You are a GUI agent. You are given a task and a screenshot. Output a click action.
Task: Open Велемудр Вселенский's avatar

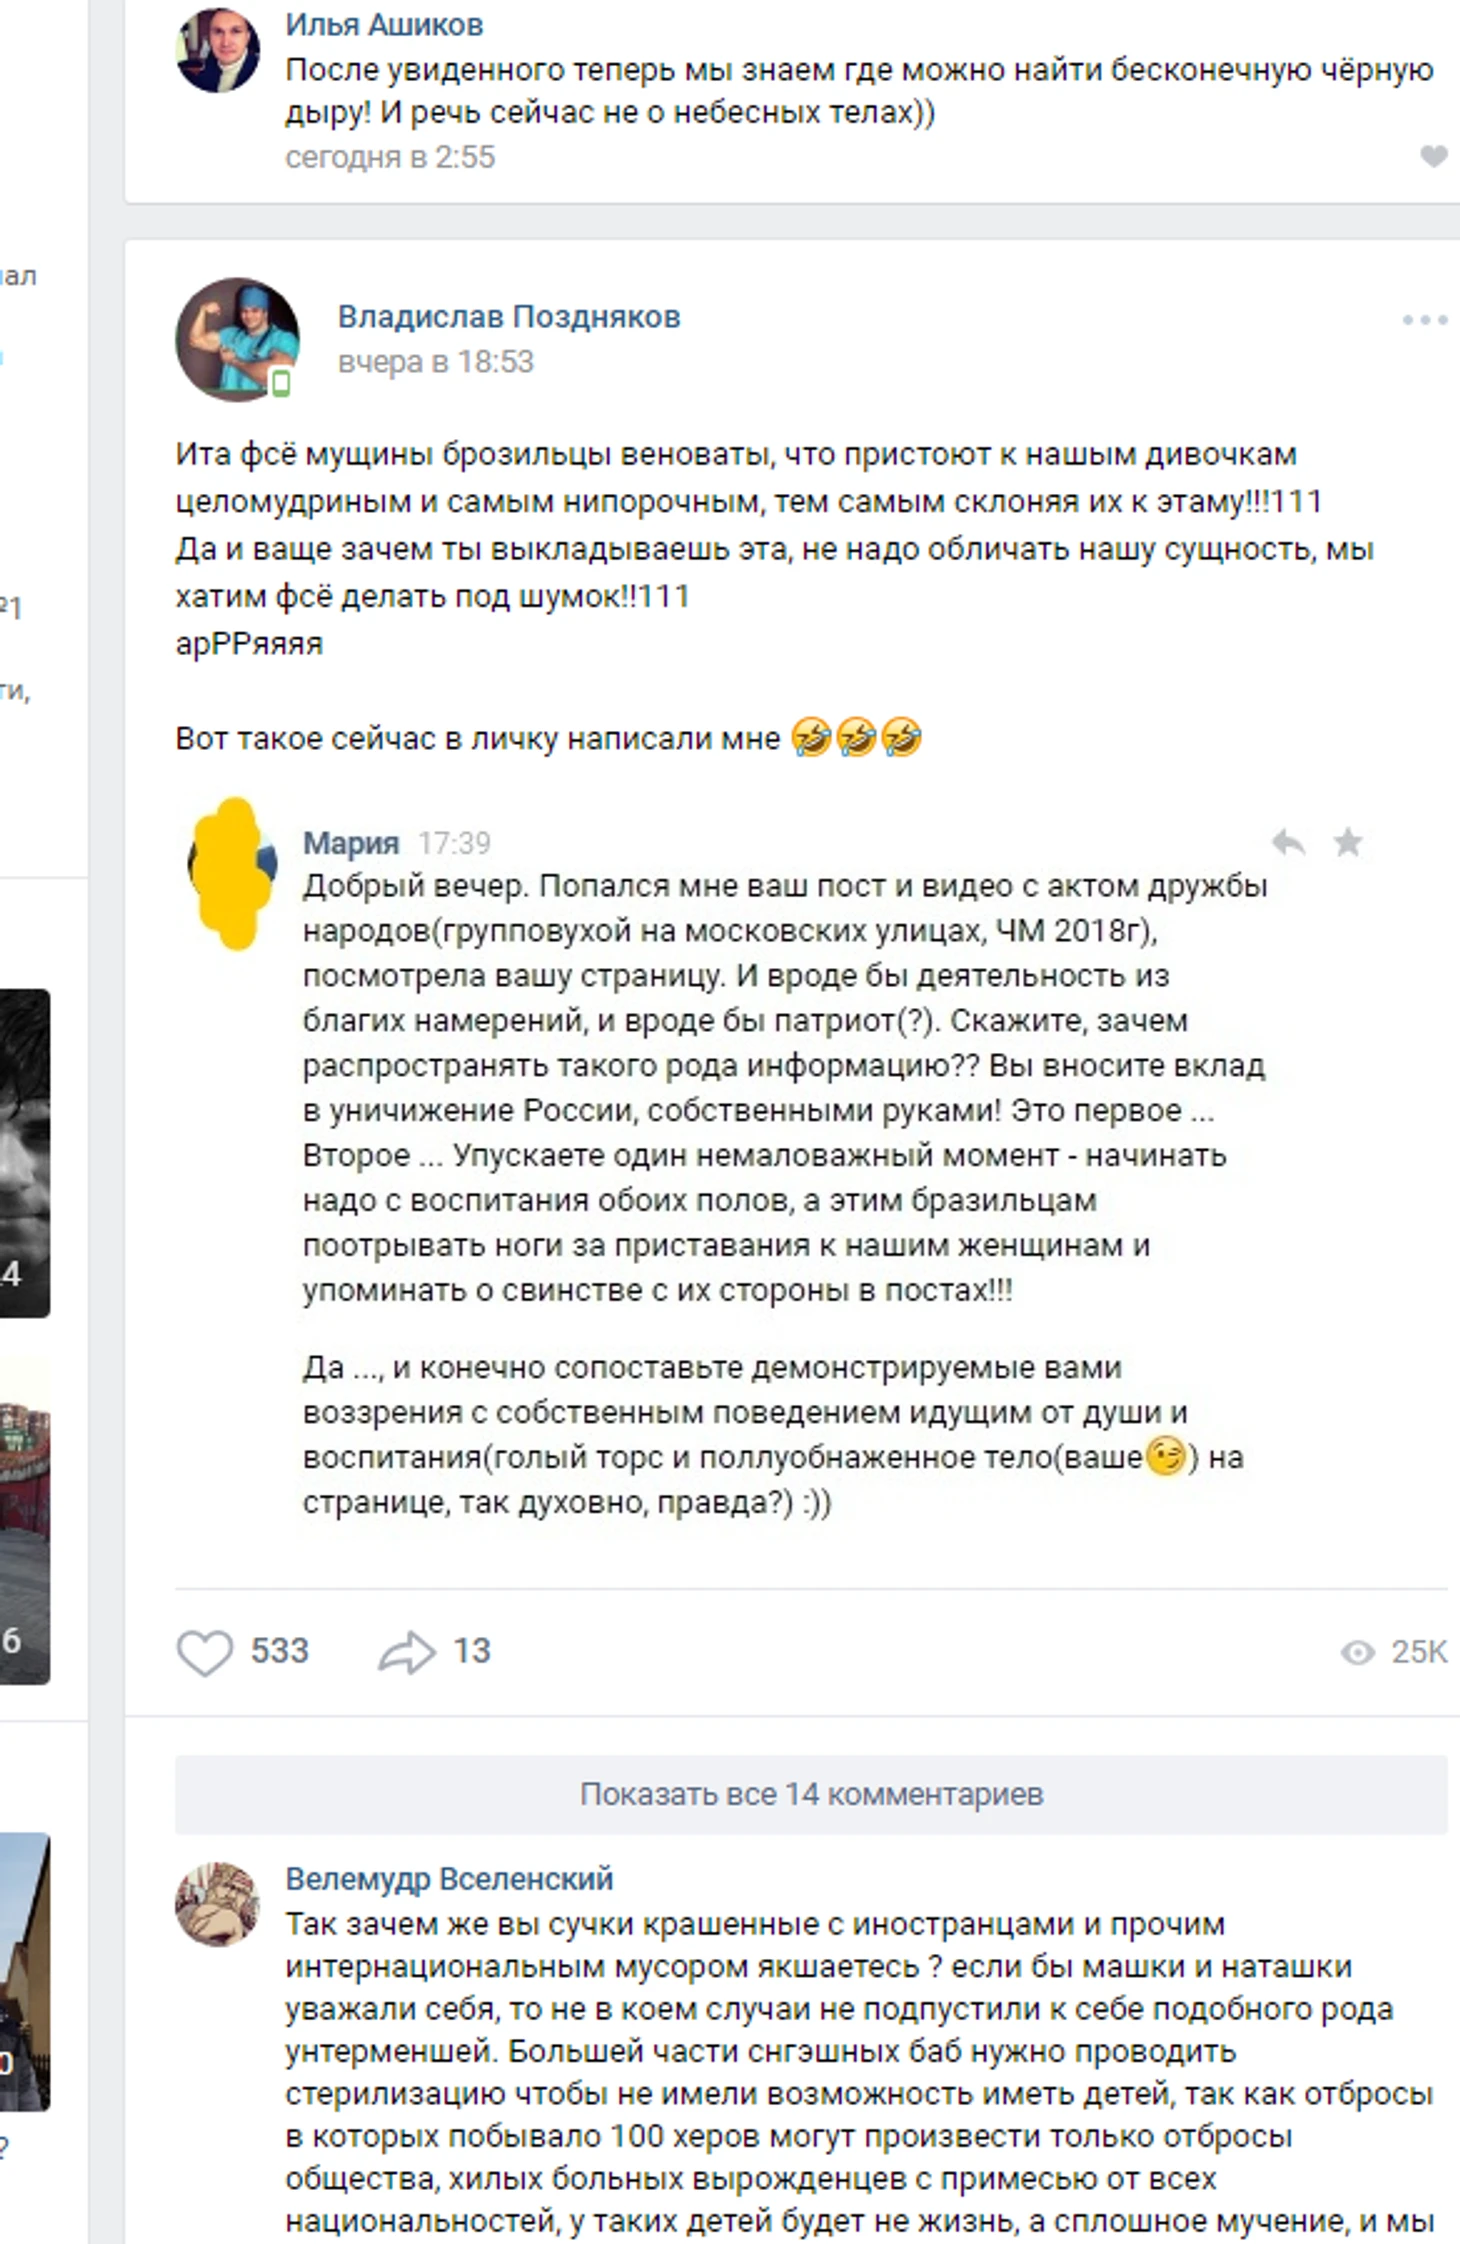pos(218,1903)
